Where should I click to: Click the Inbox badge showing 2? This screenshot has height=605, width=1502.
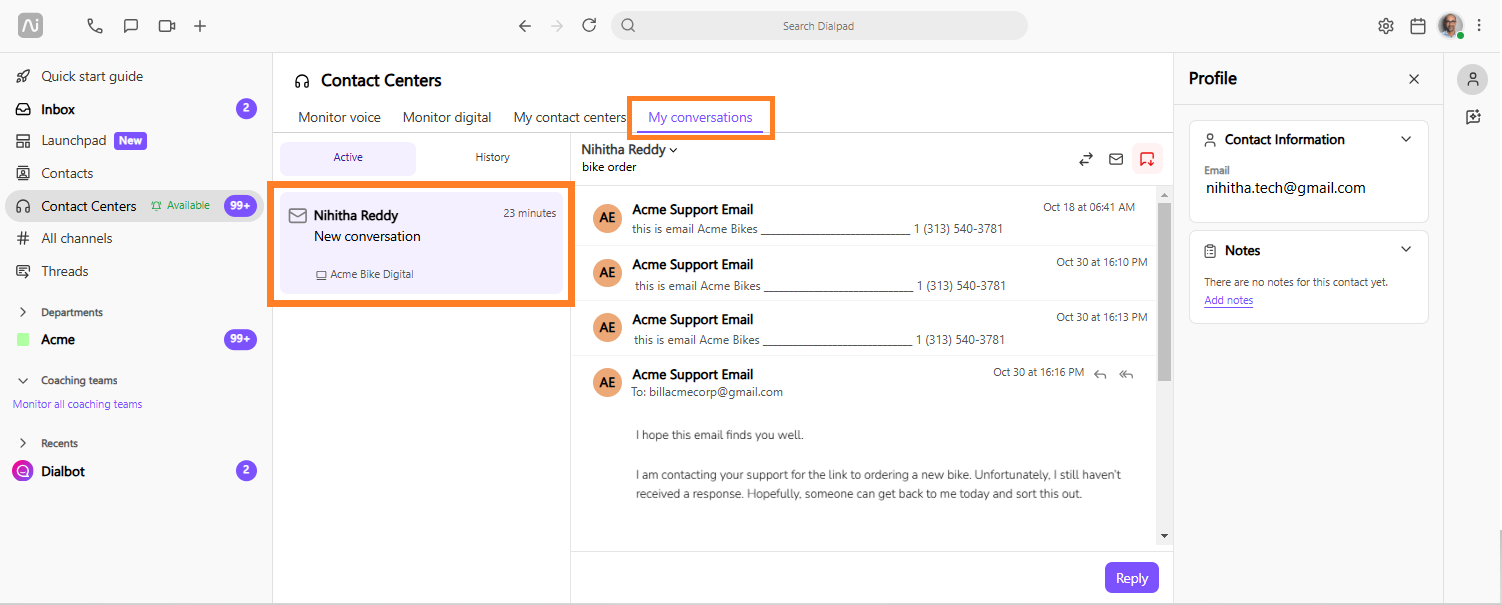[x=246, y=109]
